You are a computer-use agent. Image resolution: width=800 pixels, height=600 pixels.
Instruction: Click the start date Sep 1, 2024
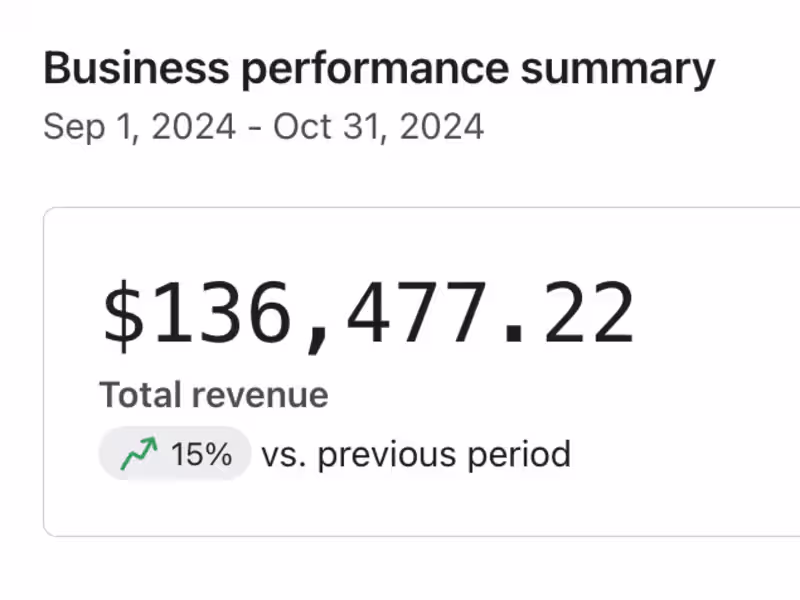140,127
